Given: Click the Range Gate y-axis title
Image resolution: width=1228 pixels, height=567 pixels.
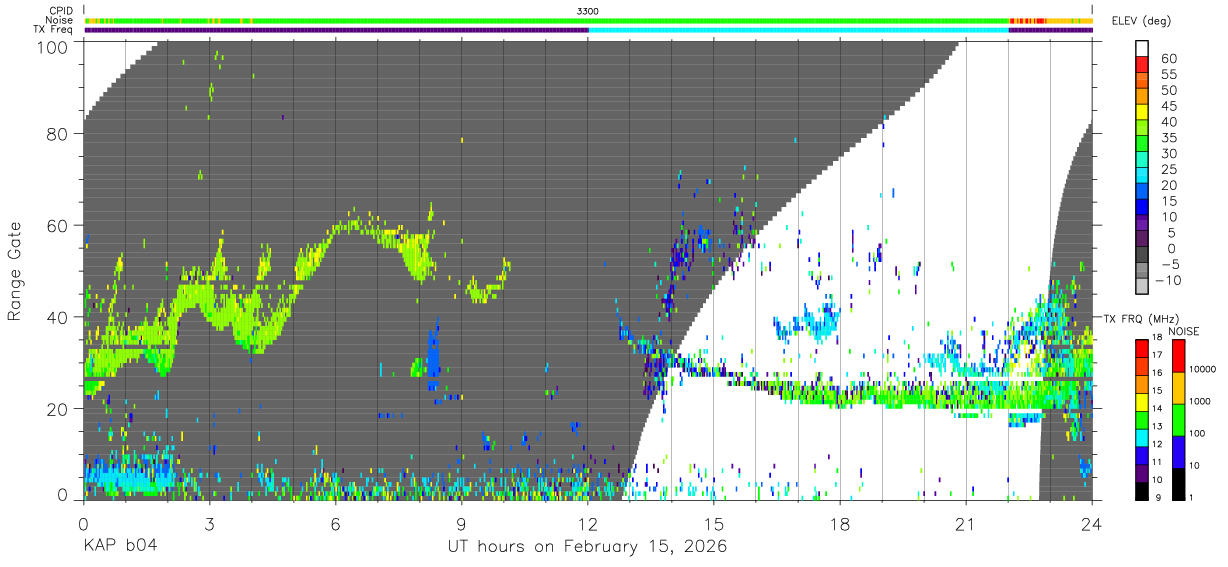Looking at the screenshot, I should (x=15, y=271).
